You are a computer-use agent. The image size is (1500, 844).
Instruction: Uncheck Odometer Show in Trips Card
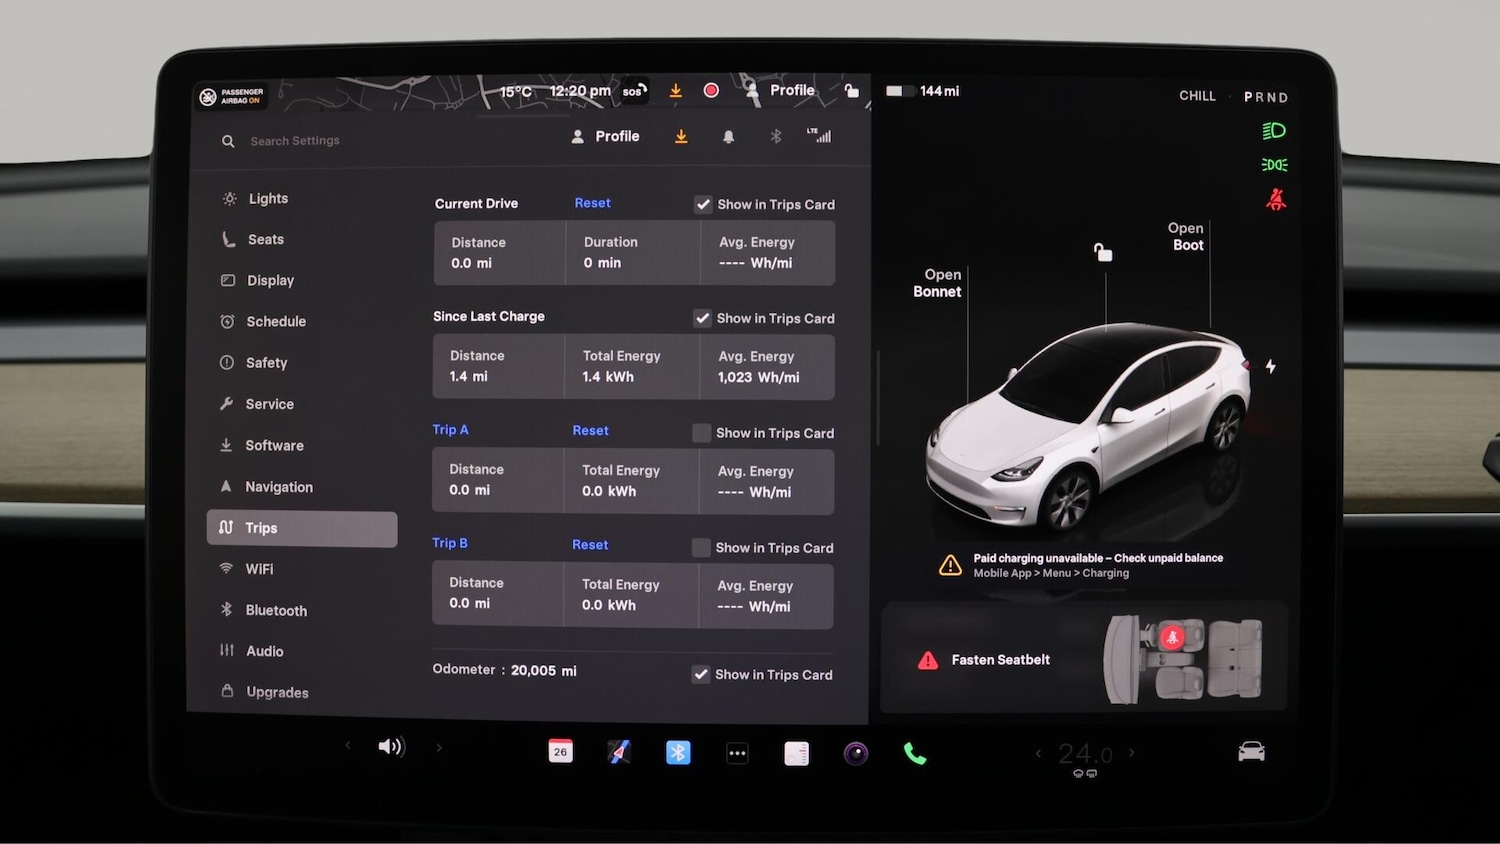[x=701, y=675]
